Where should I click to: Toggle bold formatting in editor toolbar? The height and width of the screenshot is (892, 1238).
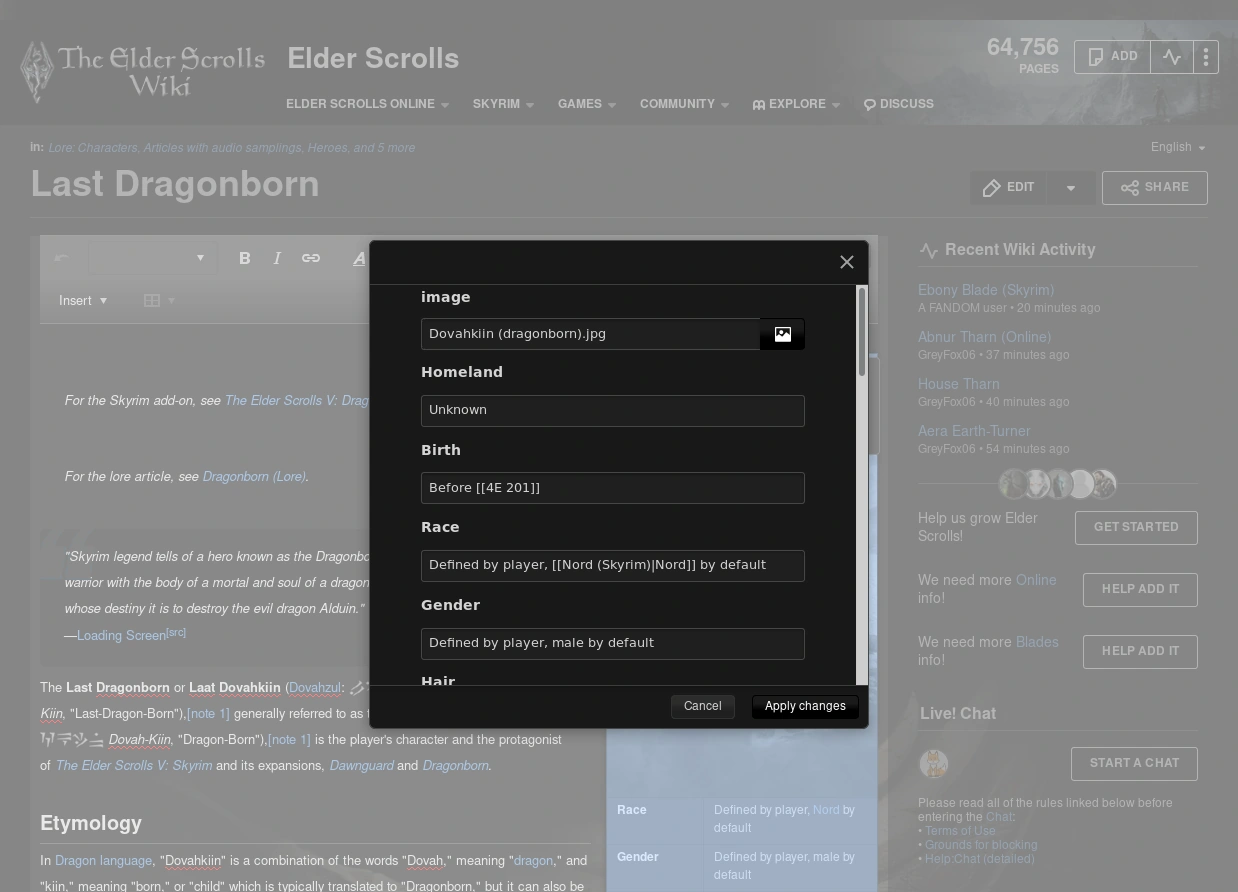tap(244, 259)
